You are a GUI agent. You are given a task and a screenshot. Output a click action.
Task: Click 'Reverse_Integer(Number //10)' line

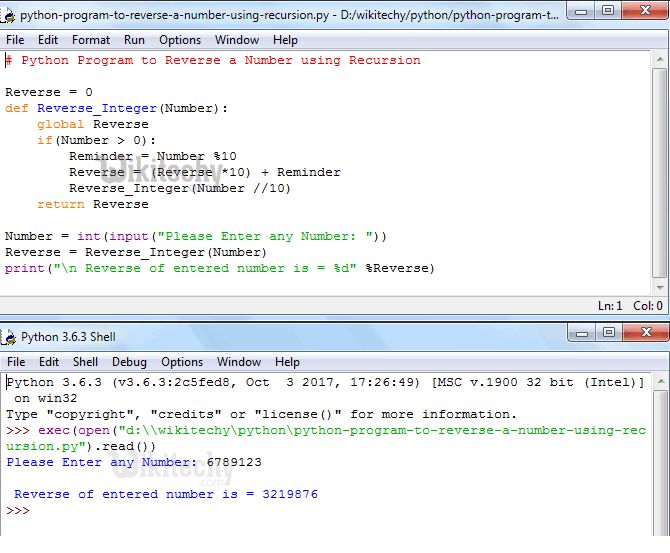(180, 188)
